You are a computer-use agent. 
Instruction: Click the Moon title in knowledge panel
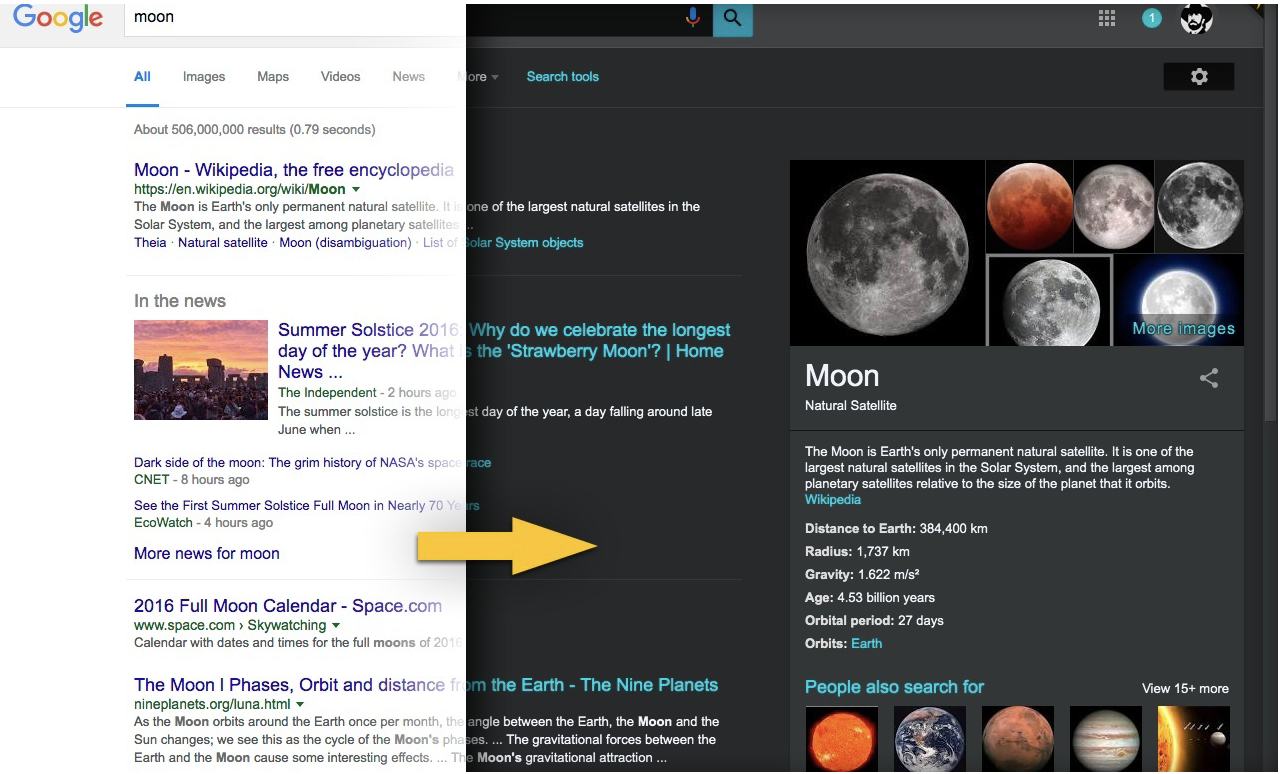842,376
